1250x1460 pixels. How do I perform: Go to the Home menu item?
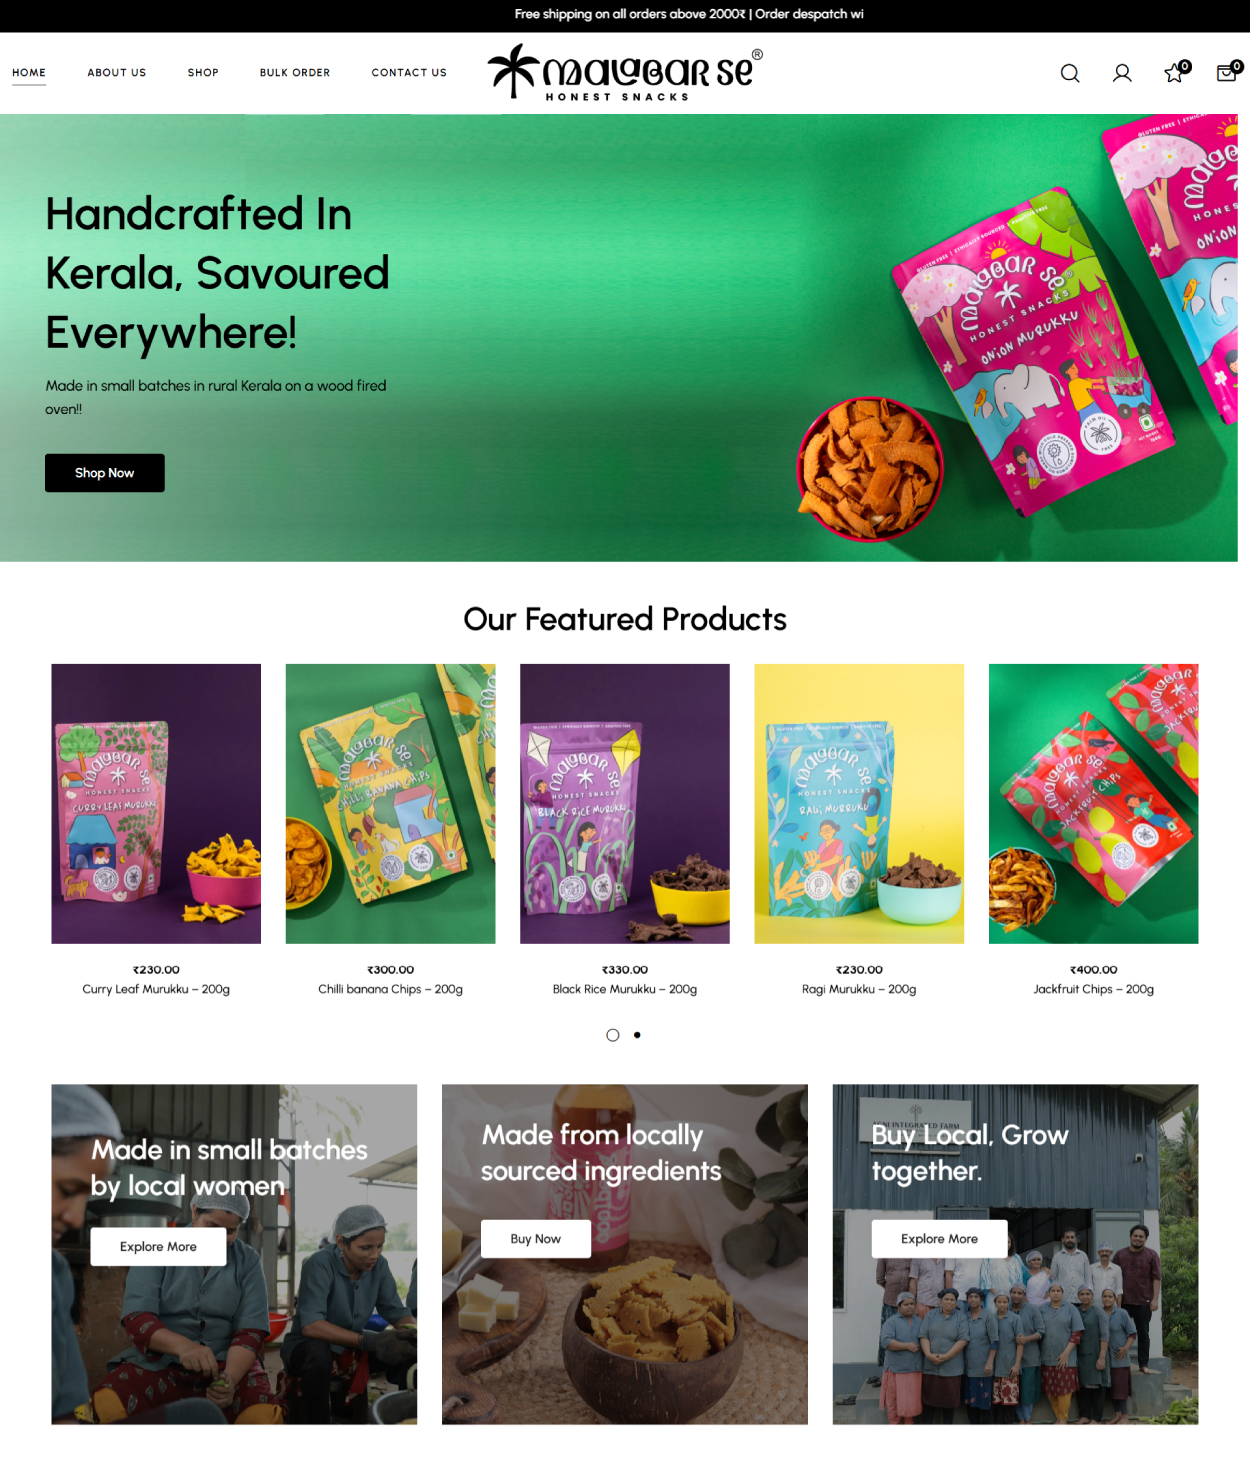coord(29,73)
